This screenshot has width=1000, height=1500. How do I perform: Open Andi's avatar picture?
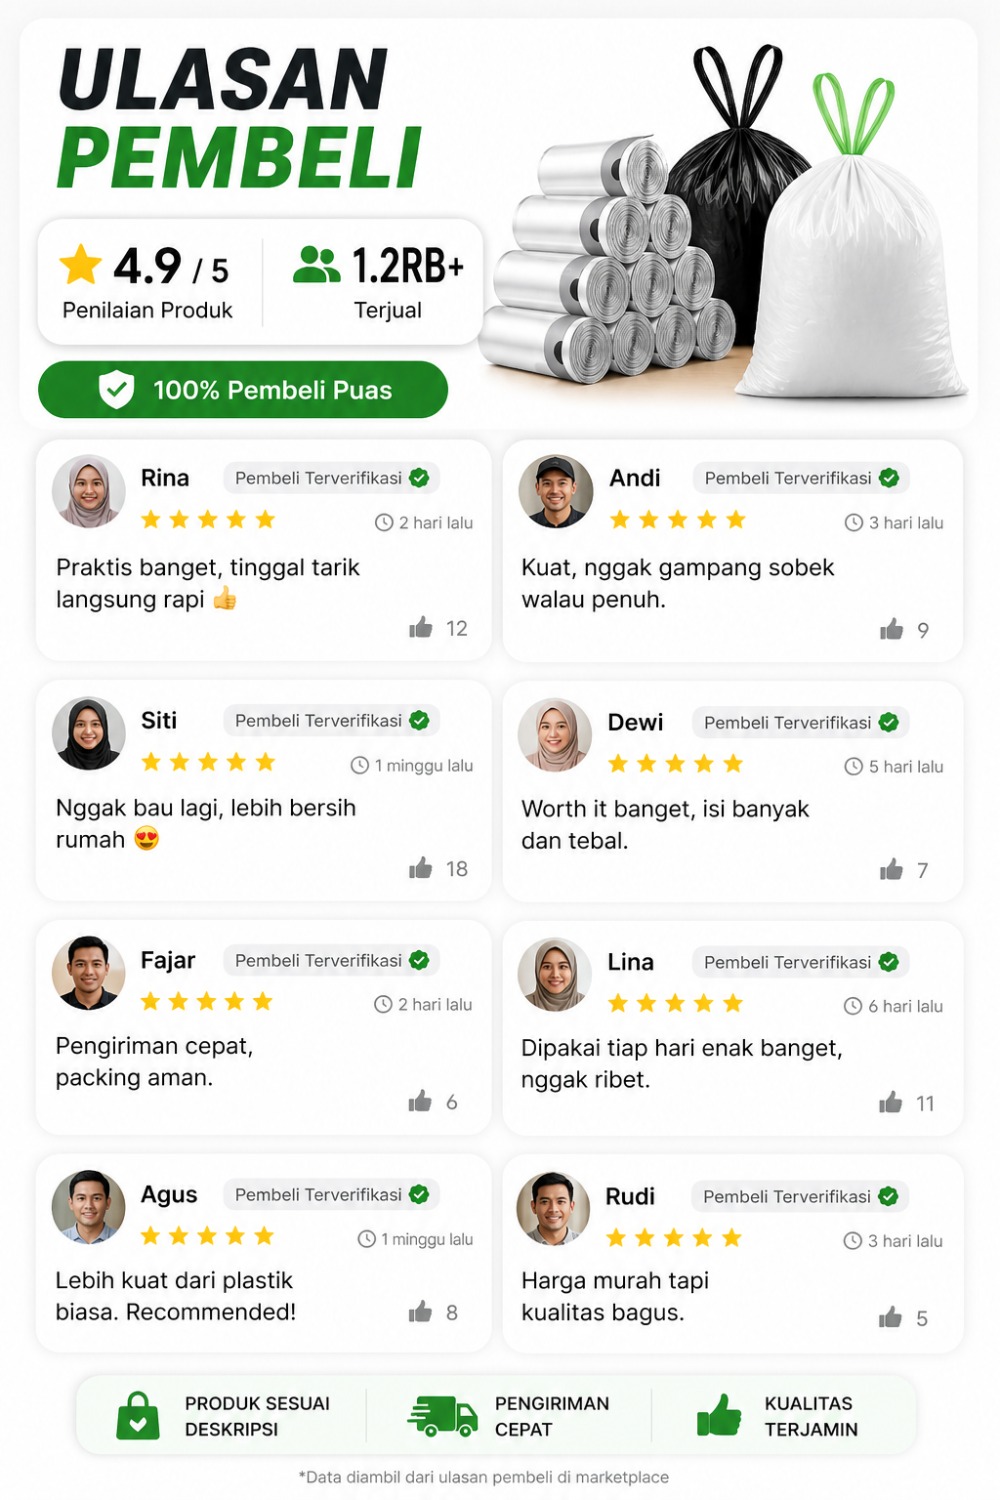[556, 491]
